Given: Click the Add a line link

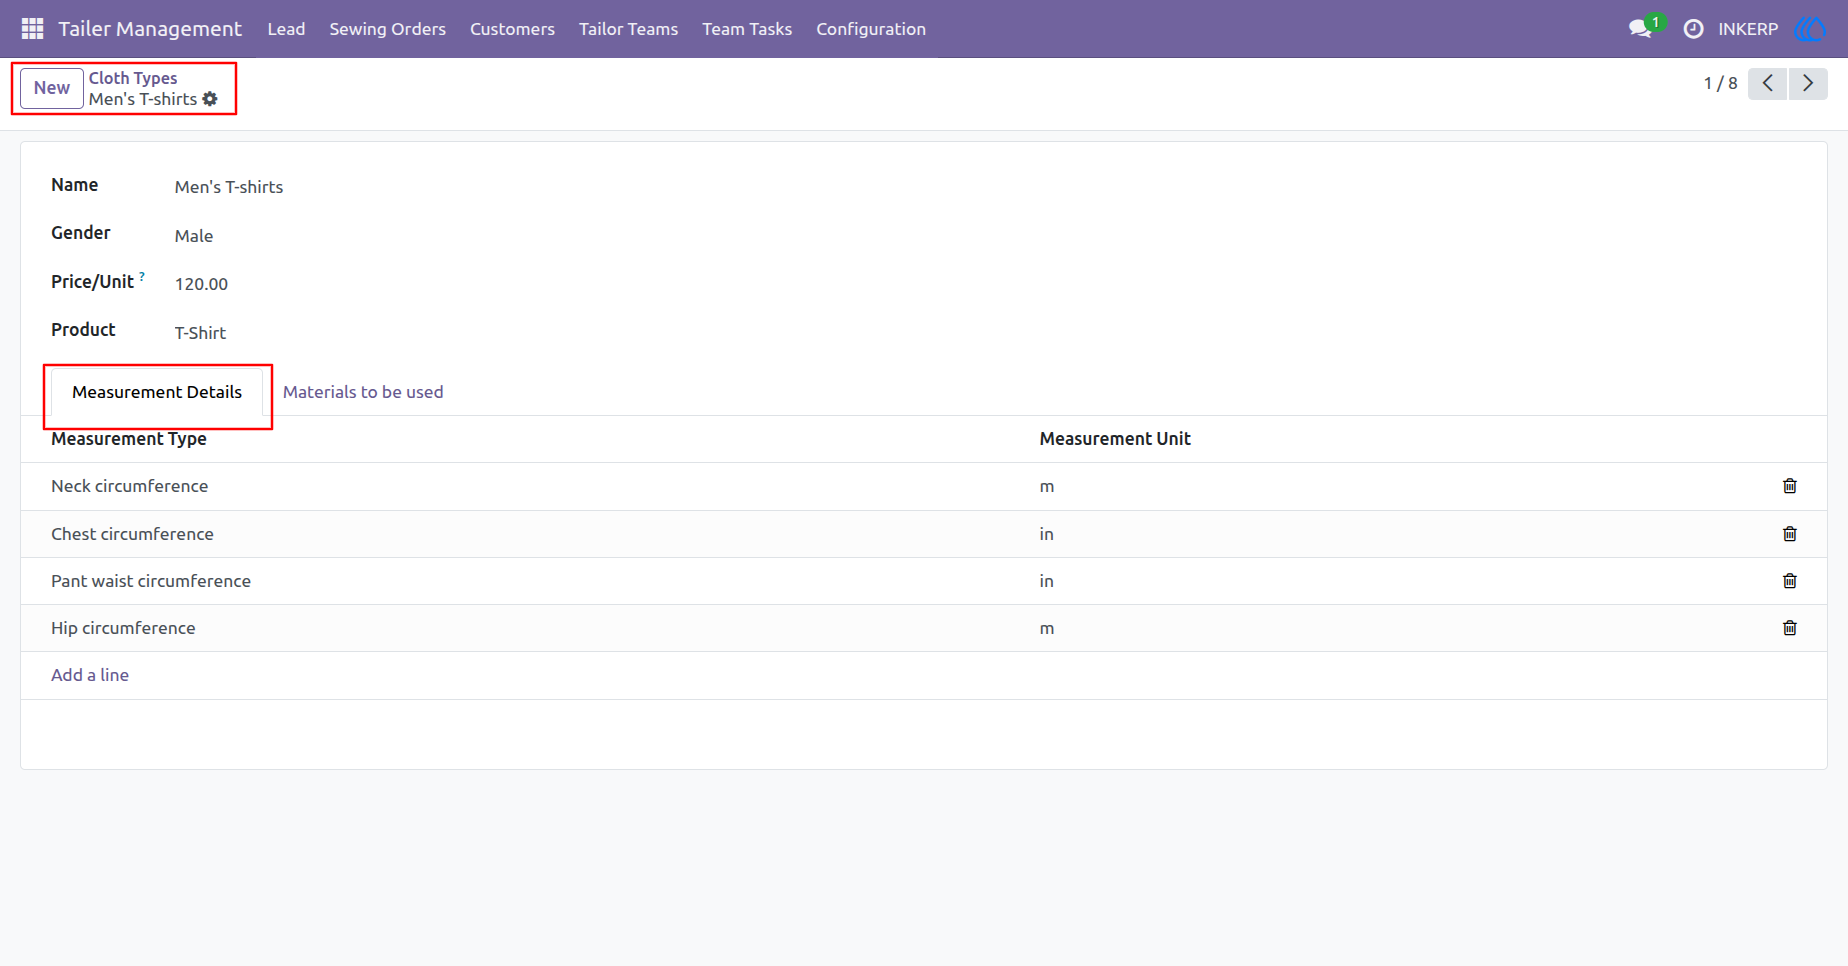Looking at the screenshot, I should (90, 675).
